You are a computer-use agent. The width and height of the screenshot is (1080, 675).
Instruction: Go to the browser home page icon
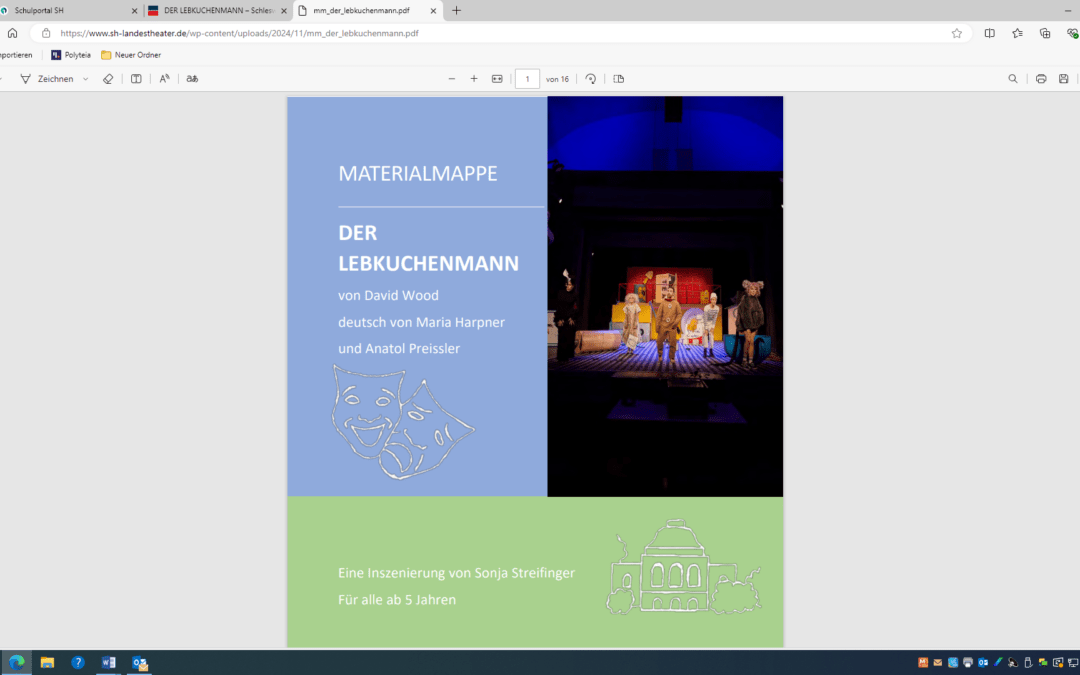(x=12, y=33)
